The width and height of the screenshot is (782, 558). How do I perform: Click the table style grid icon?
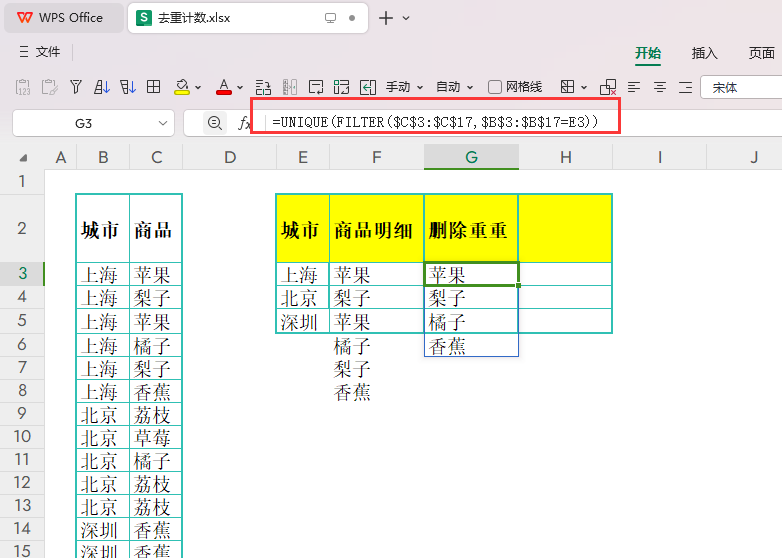[x=567, y=87]
